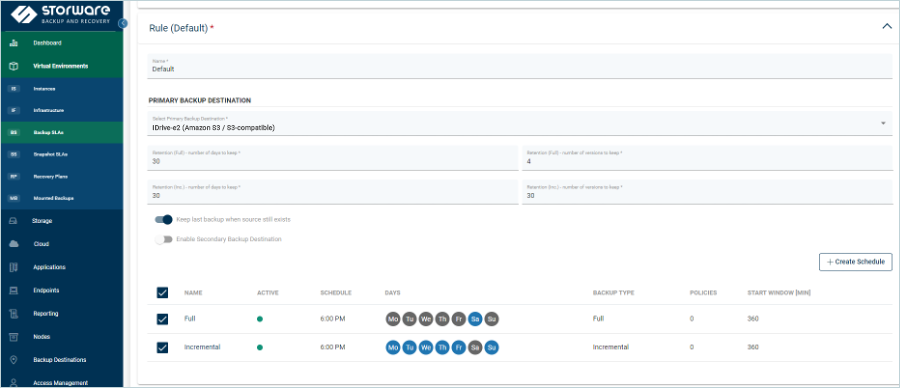The width and height of the screenshot is (900, 388).
Task: Click the Create Schedule button
Action: [856, 262]
